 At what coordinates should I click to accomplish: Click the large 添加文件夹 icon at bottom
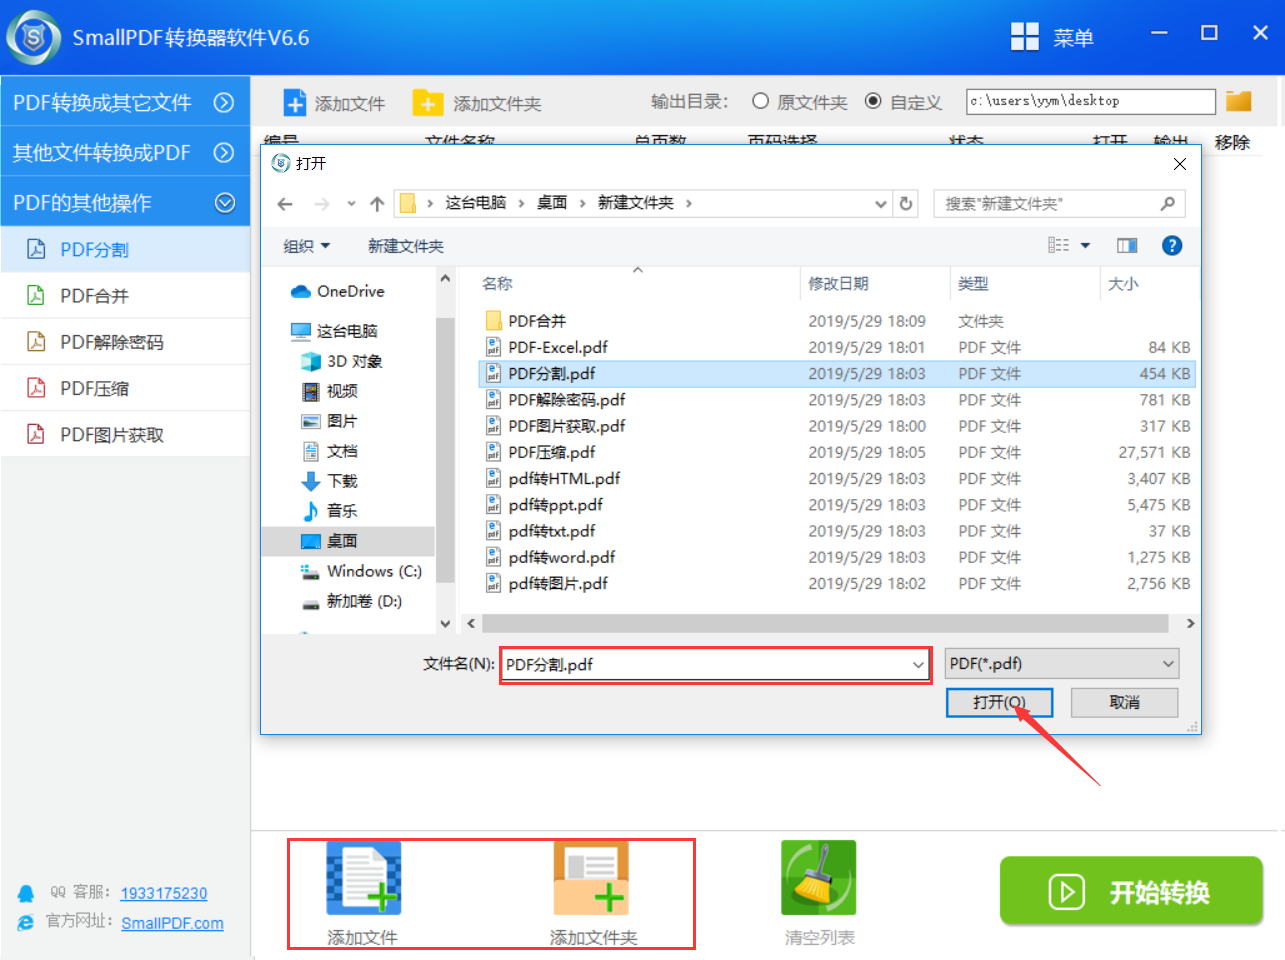click(591, 878)
